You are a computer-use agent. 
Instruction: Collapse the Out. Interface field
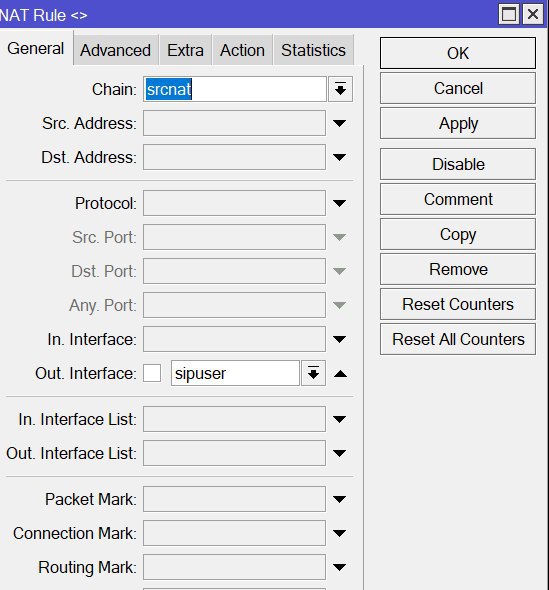tap(340, 373)
